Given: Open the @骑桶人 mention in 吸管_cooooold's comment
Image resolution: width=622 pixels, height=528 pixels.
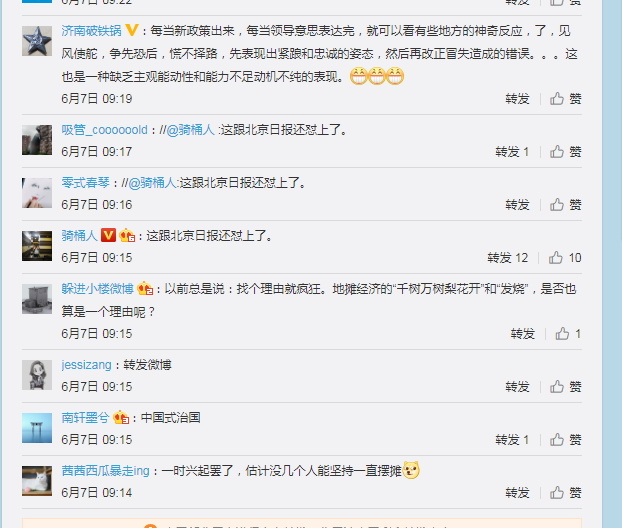Looking at the screenshot, I should [190, 130].
